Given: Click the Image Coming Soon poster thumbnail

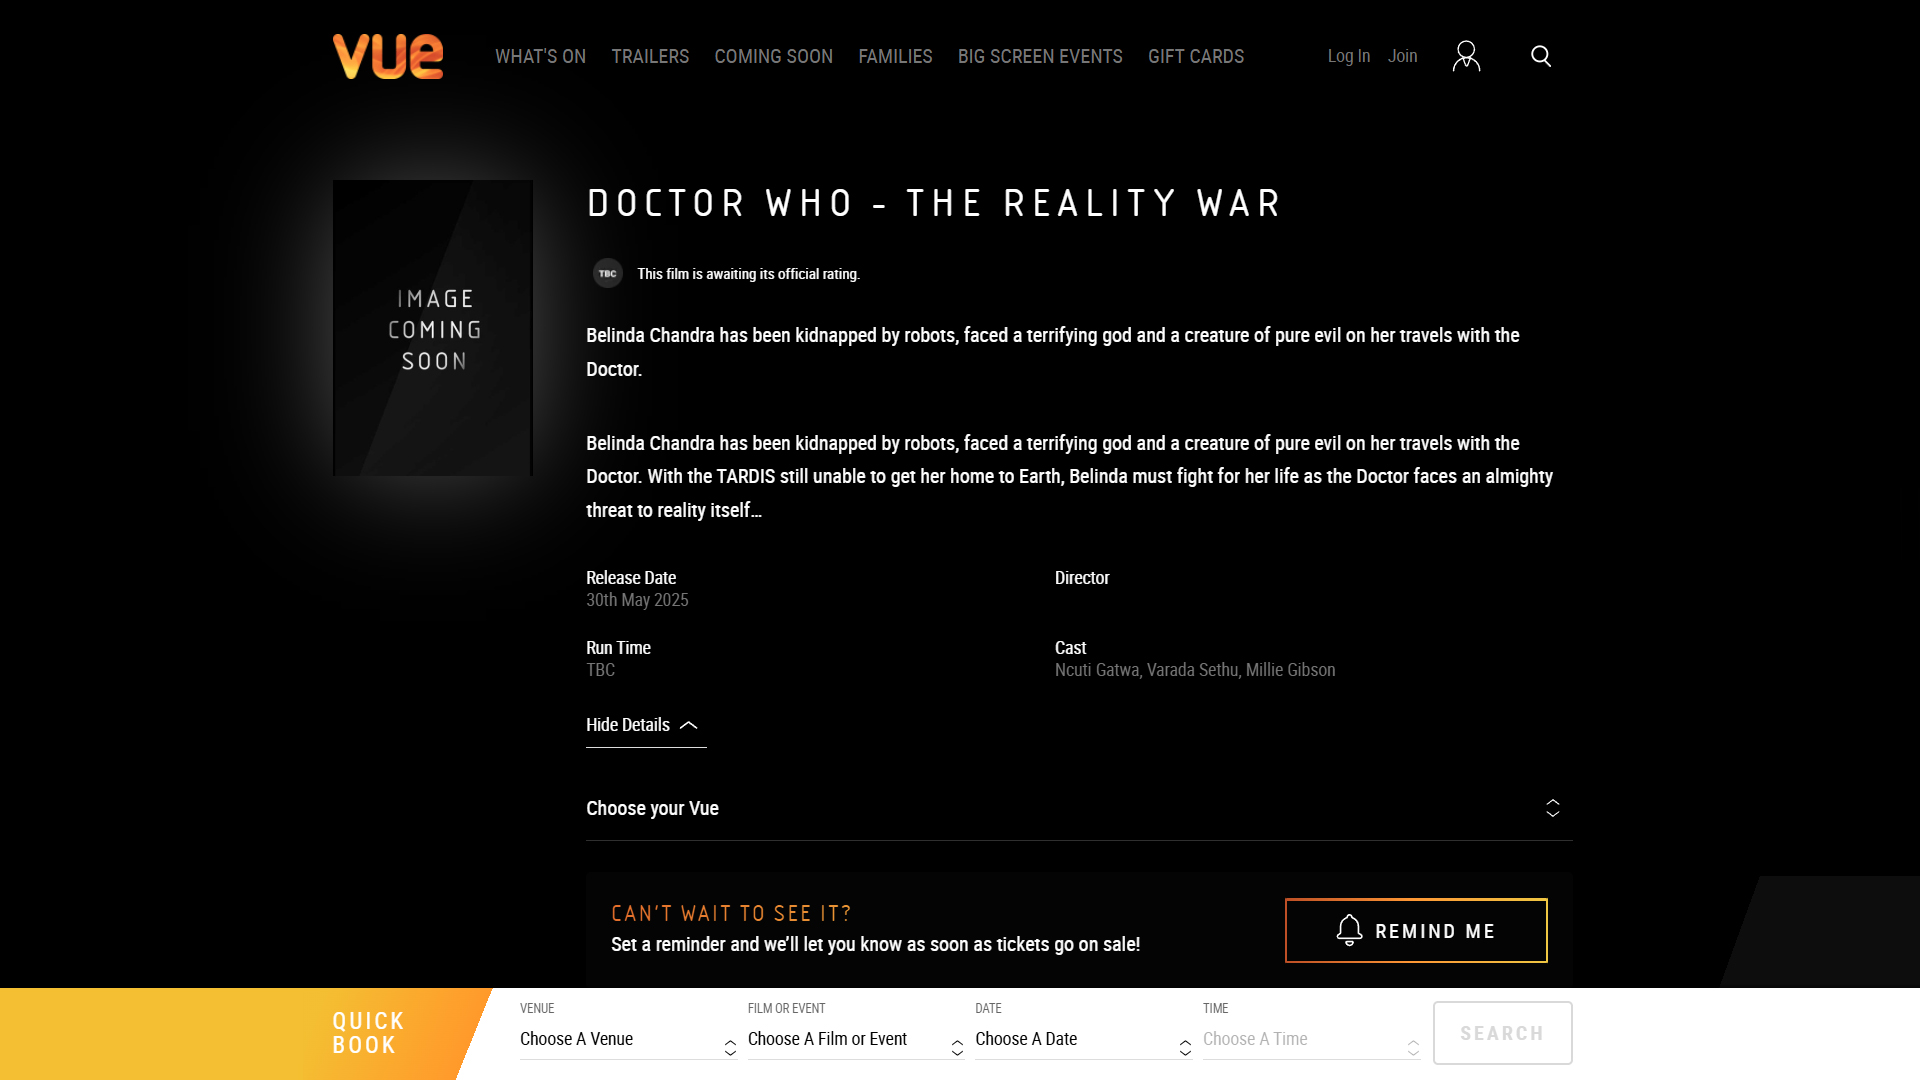Looking at the screenshot, I should pos(433,328).
